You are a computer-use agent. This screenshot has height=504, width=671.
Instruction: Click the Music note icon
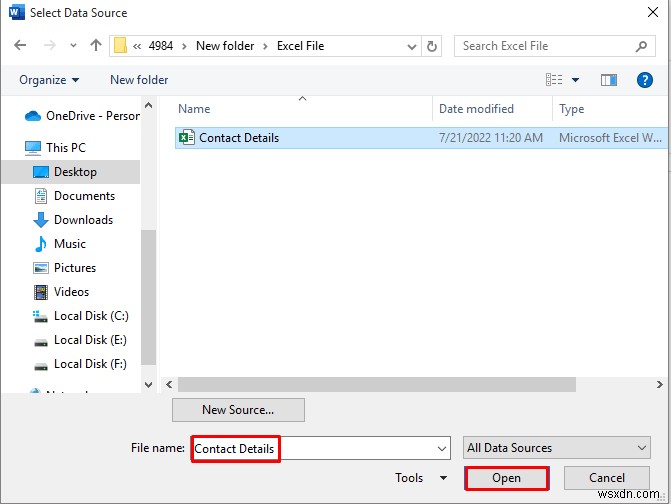(x=41, y=244)
